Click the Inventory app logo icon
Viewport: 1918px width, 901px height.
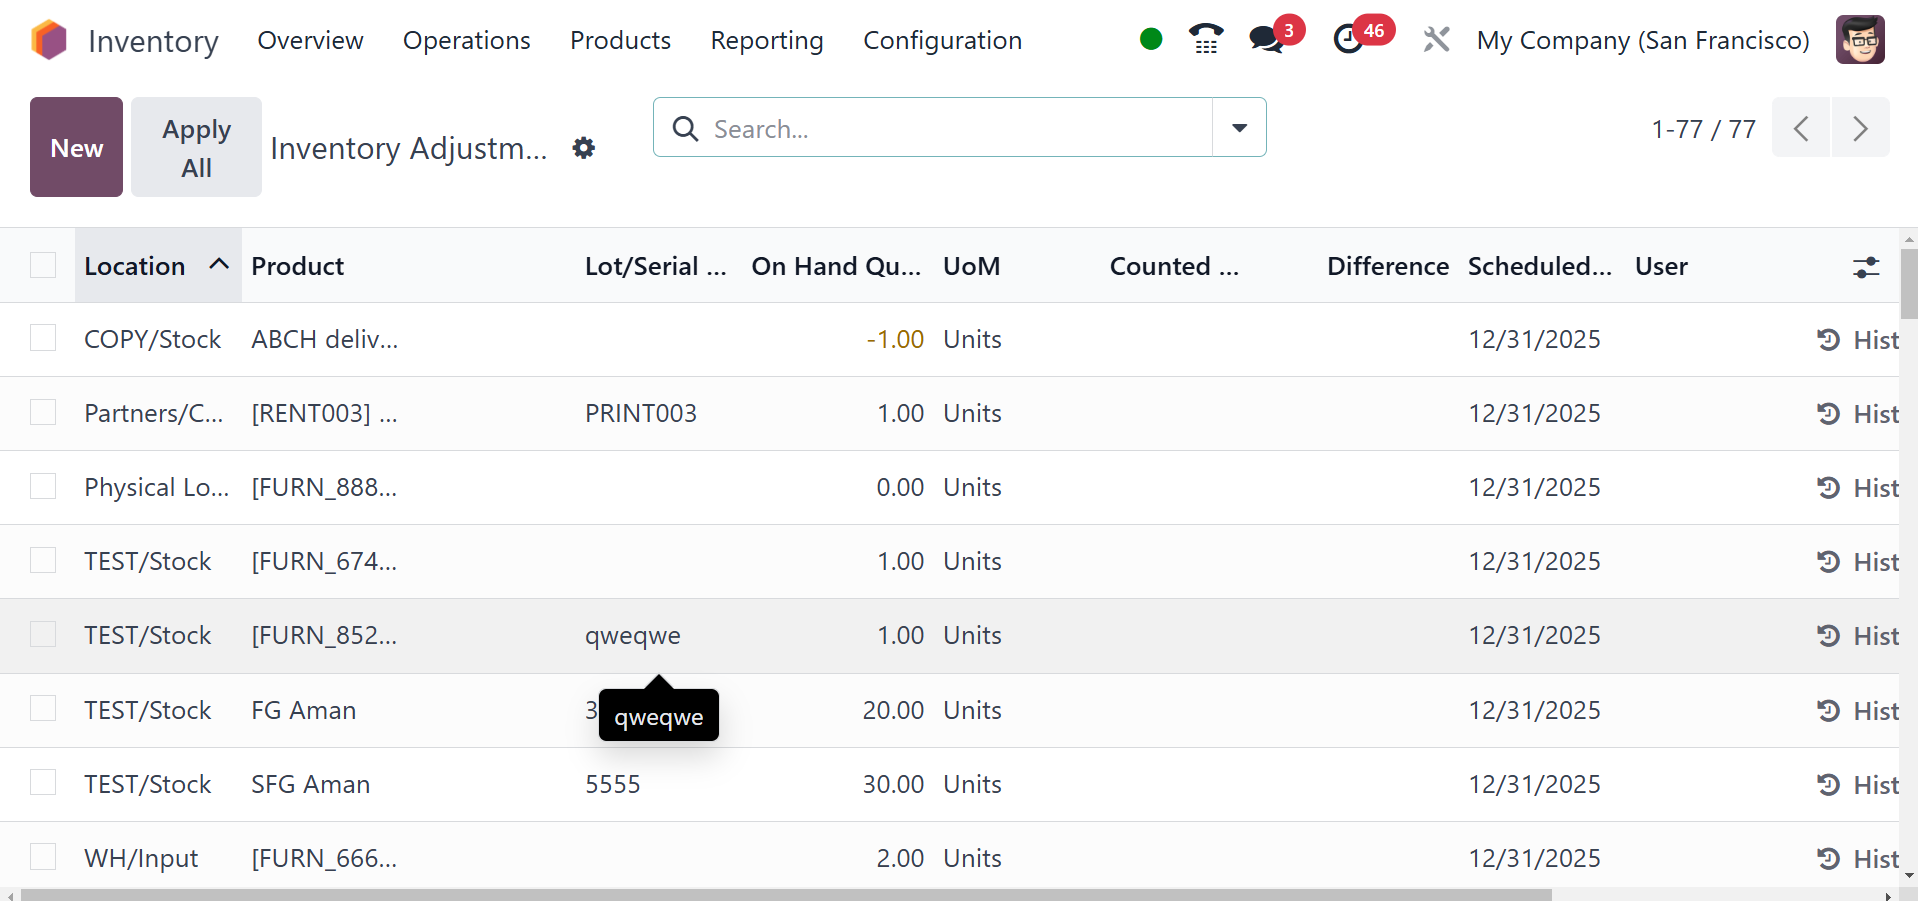(49, 40)
